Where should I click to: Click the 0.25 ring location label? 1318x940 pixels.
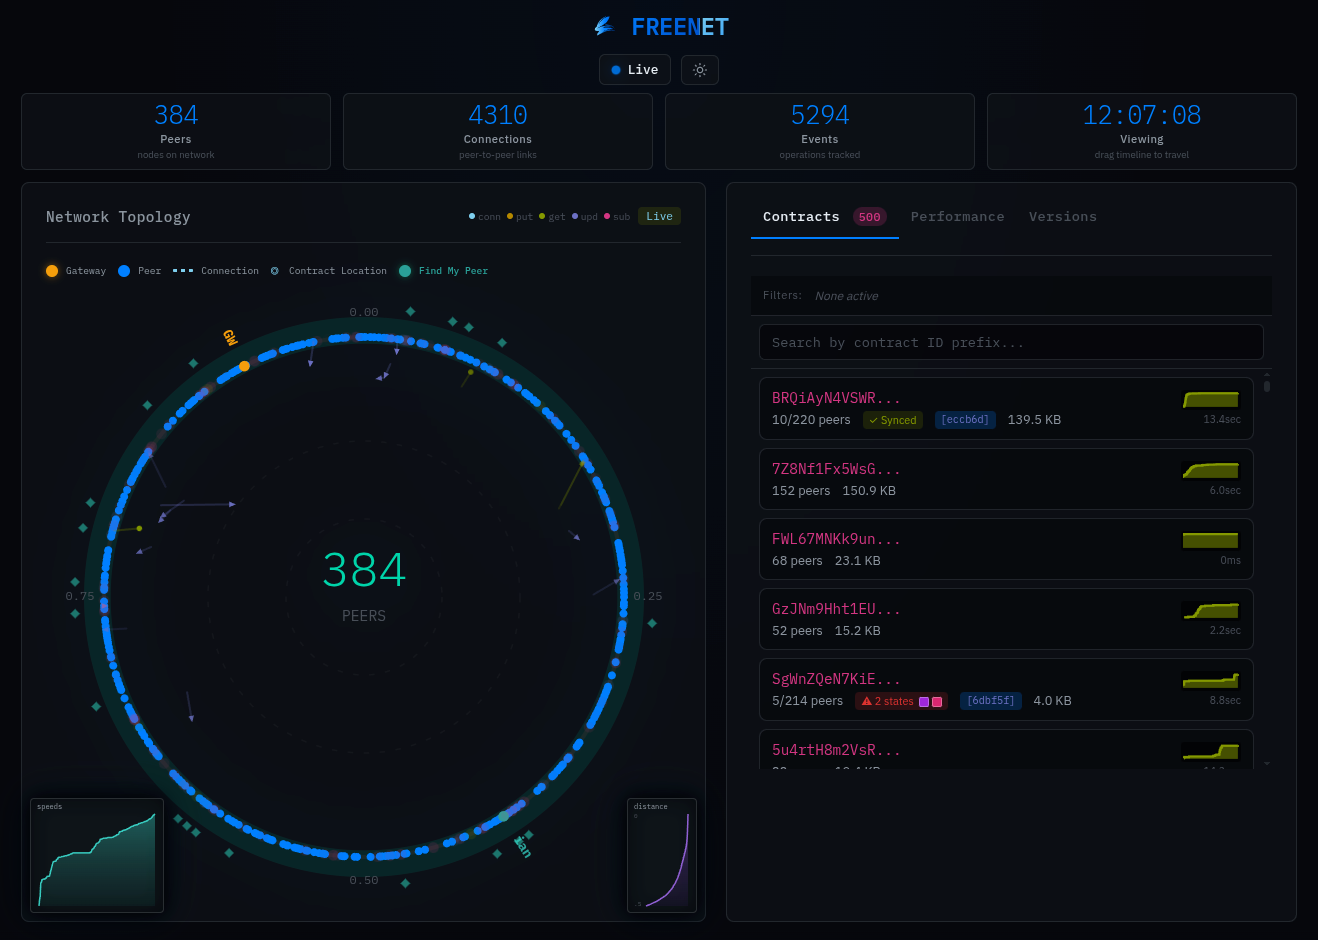coord(648,596)
